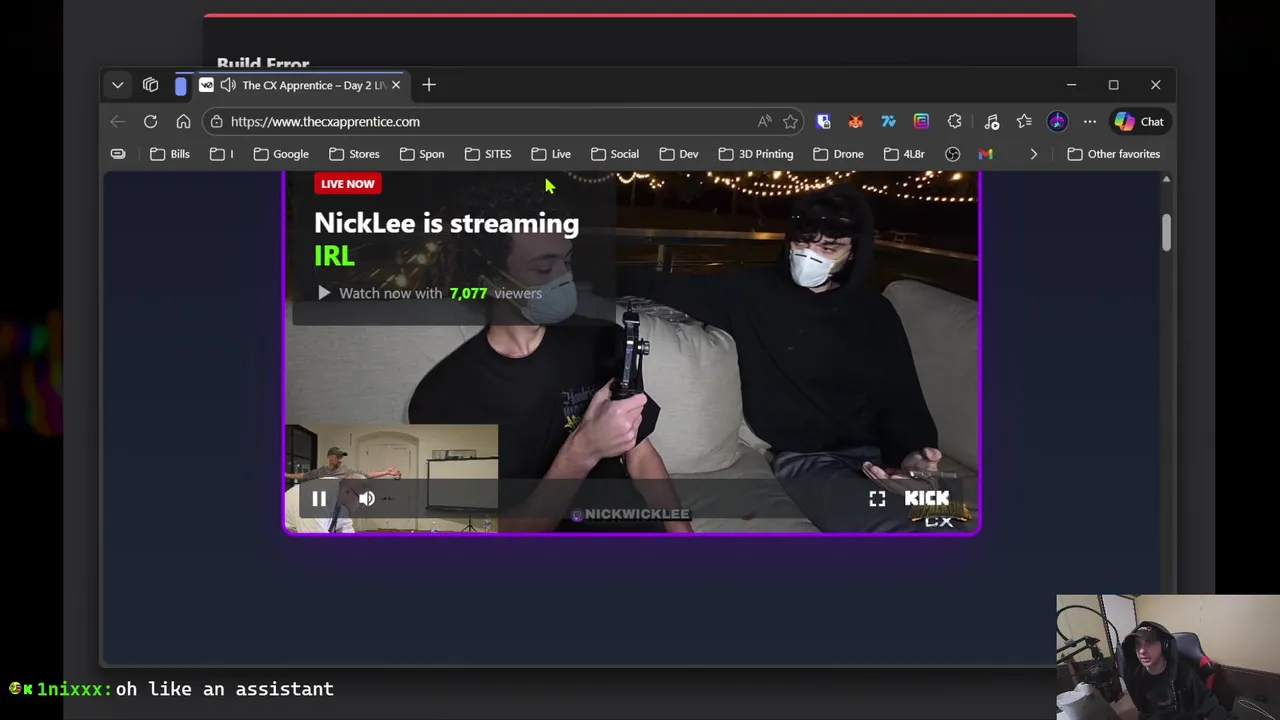
Task: Open the Stores bookmarks folder
Action: [354, 154]
